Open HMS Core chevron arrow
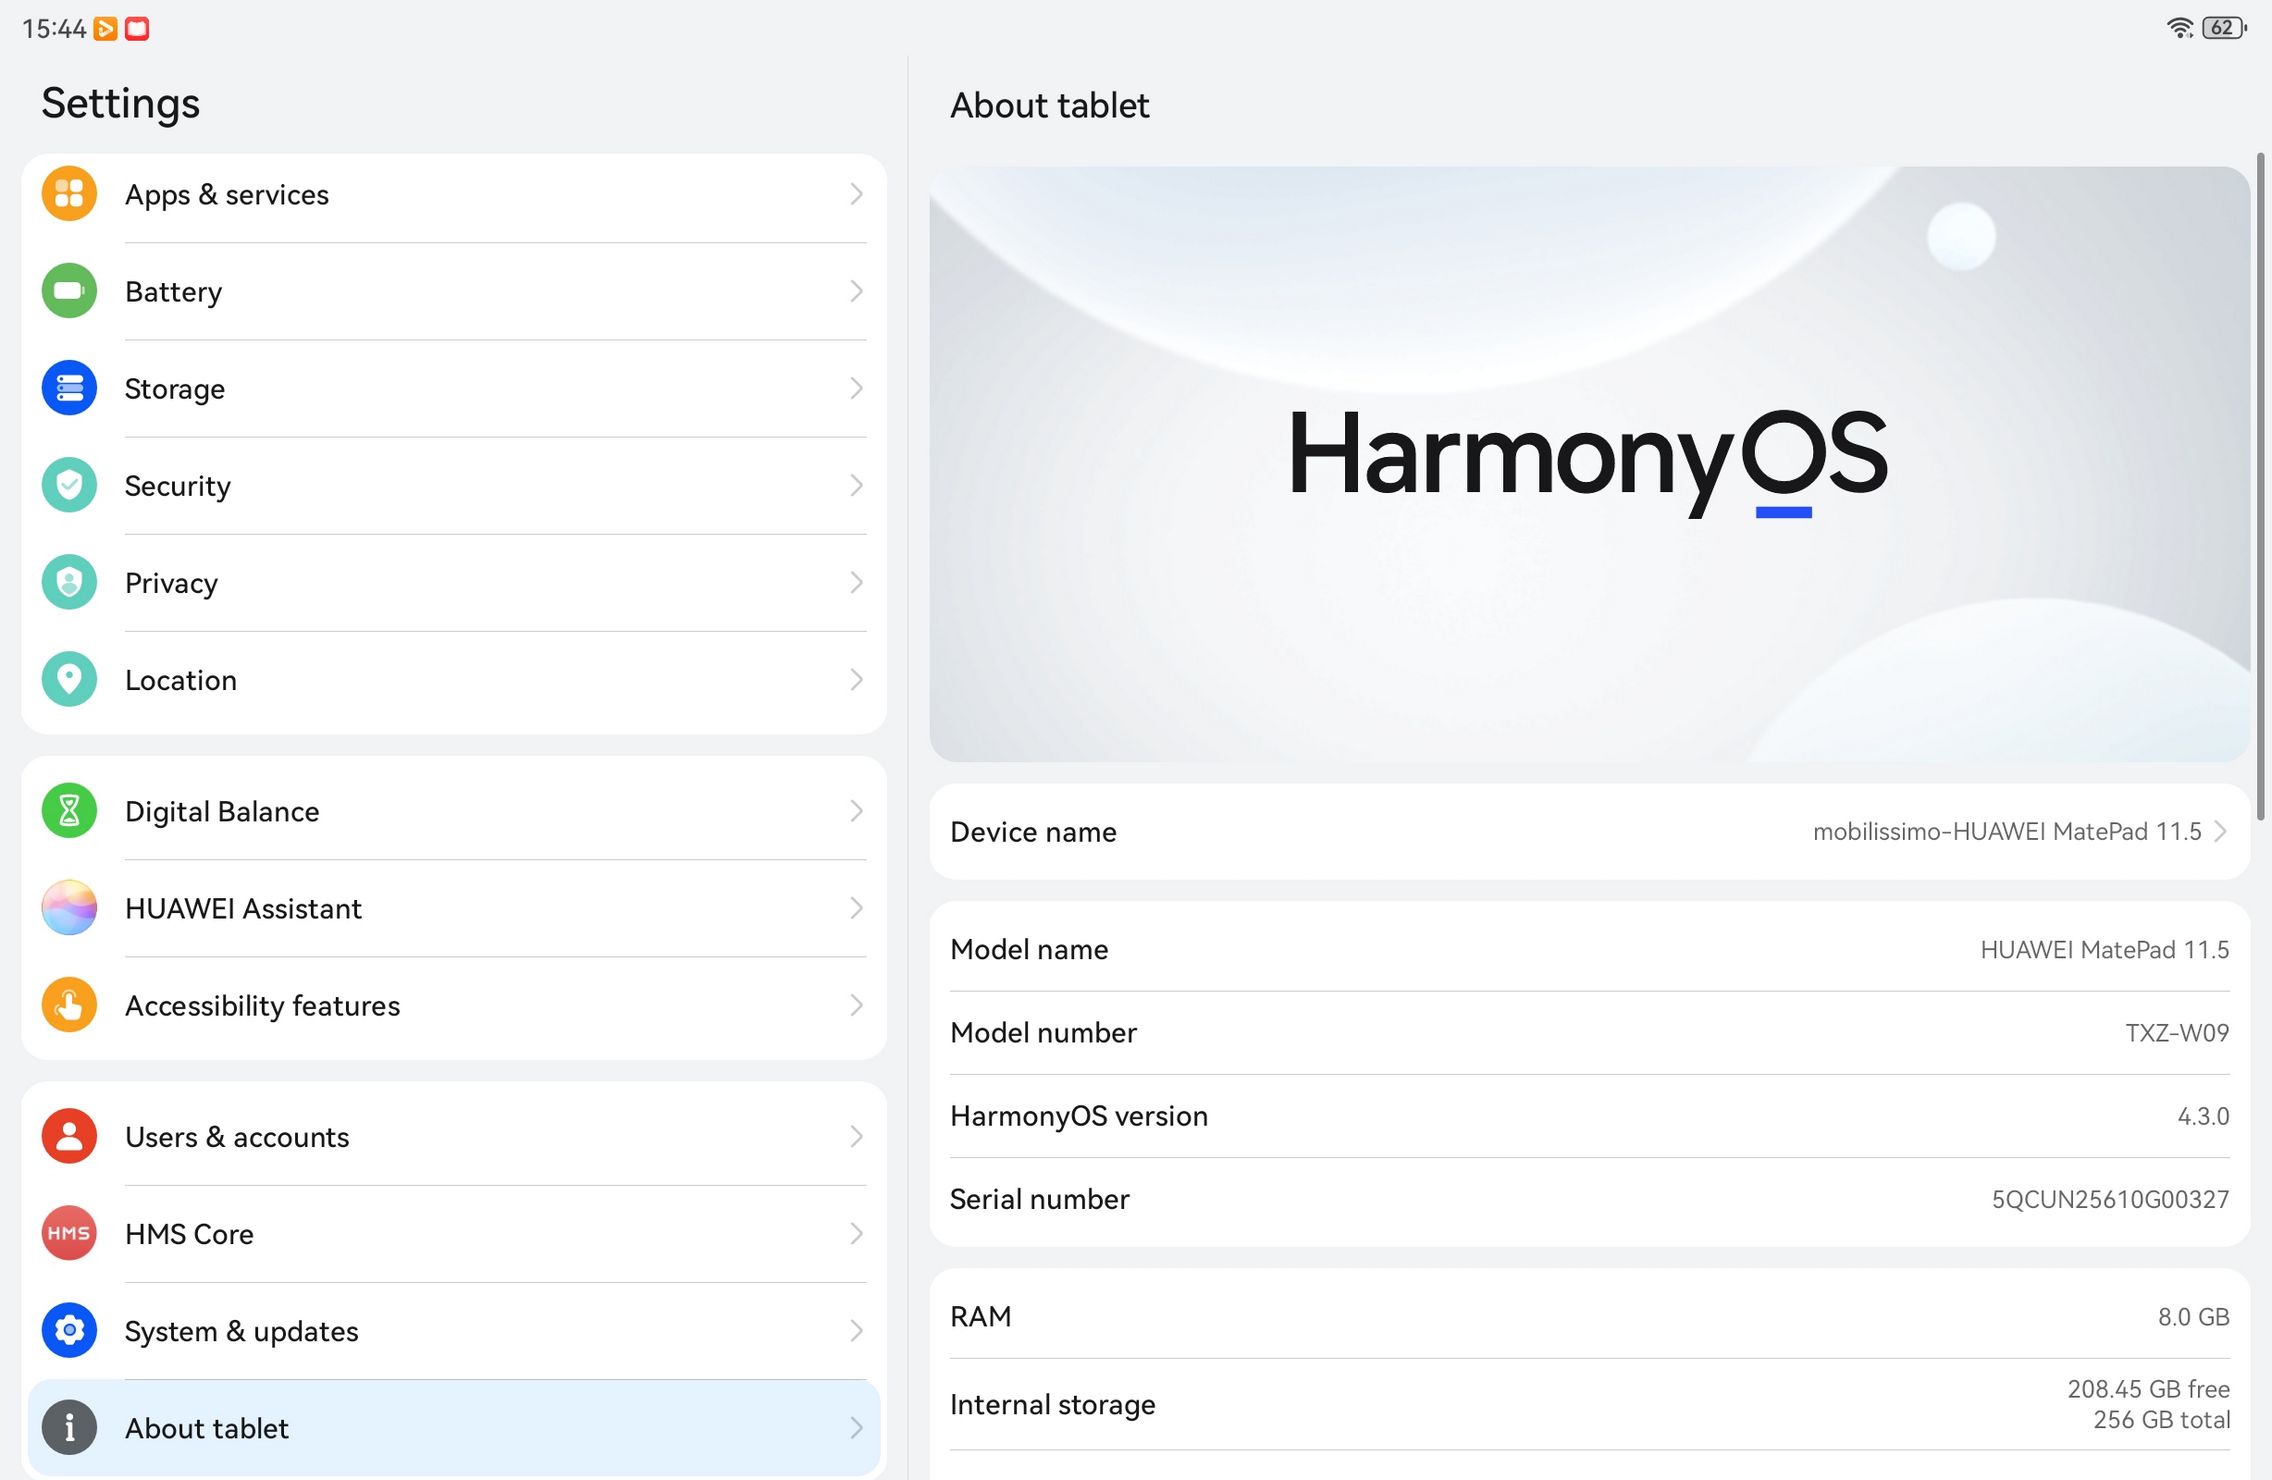This screenshot has width=2272, height=1480. click(856, 1233)
